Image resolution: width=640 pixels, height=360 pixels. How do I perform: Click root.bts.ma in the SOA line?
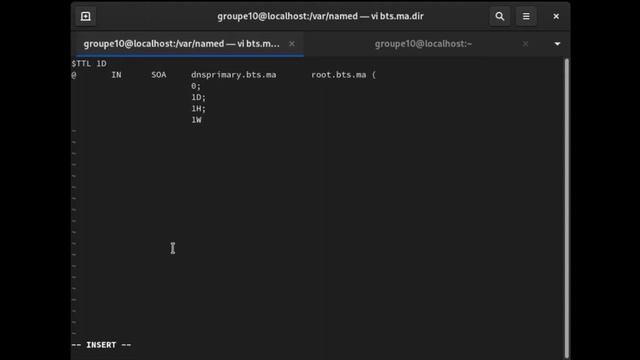click(x=338, y=75)
